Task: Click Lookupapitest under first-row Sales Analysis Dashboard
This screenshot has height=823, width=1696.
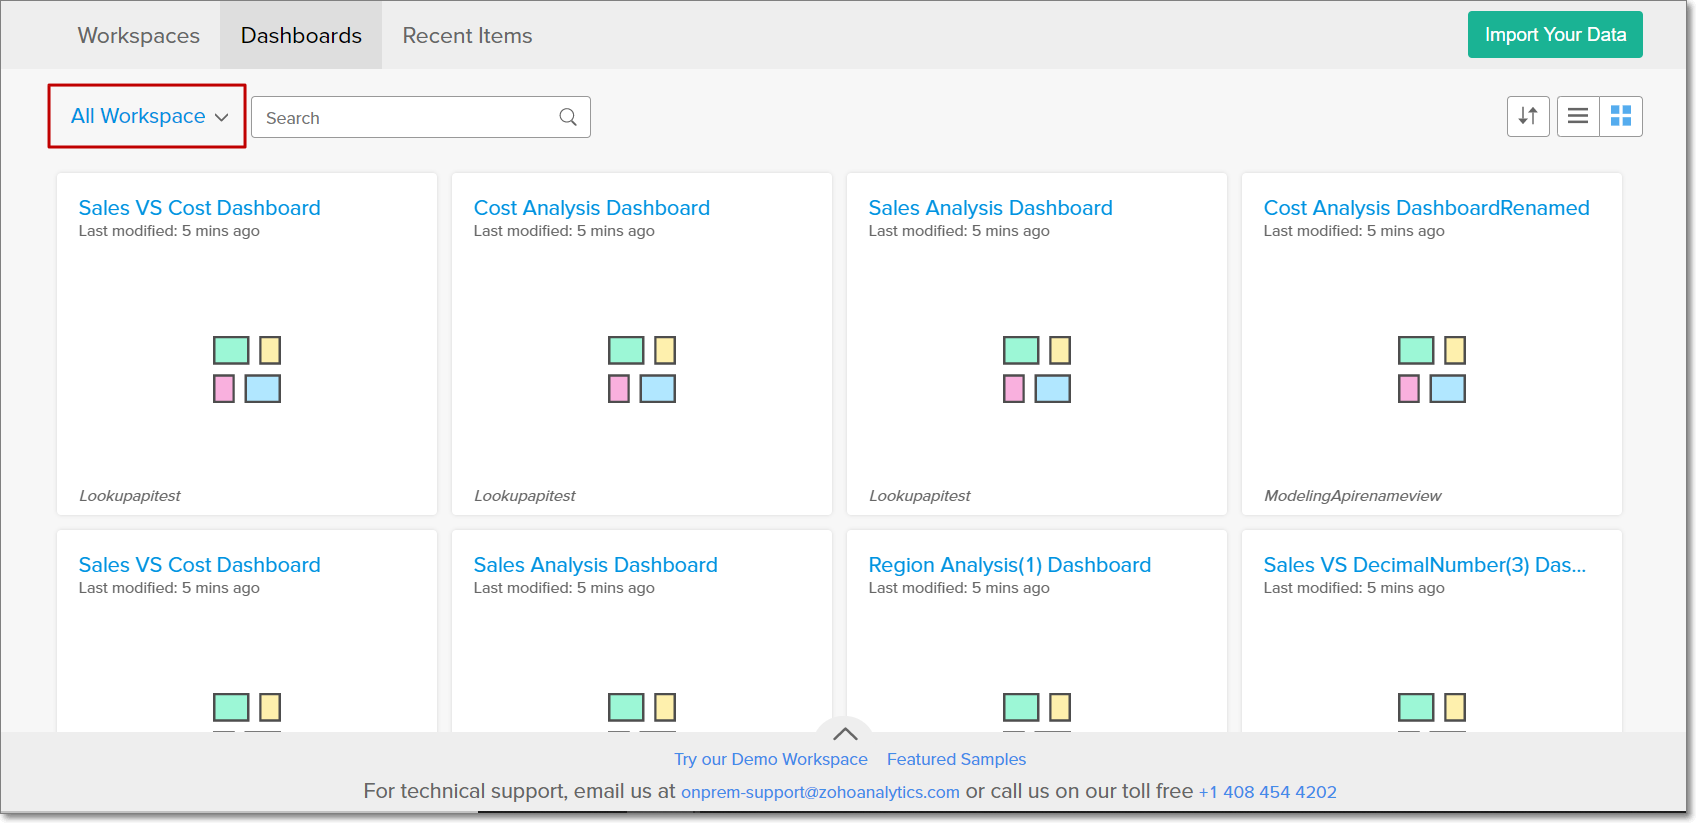Action: (x=920, y=496)
